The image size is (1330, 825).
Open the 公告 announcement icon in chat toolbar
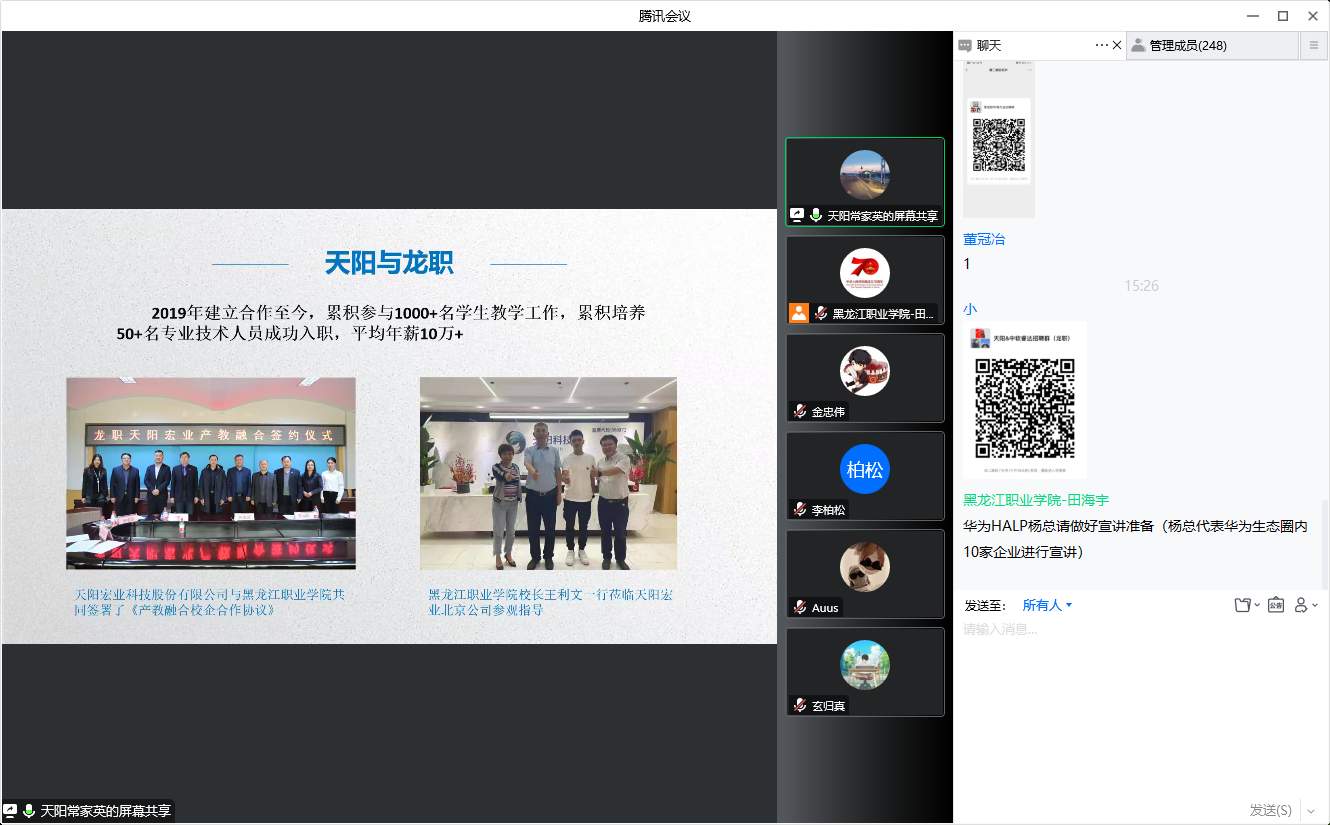pos(1276,605)
